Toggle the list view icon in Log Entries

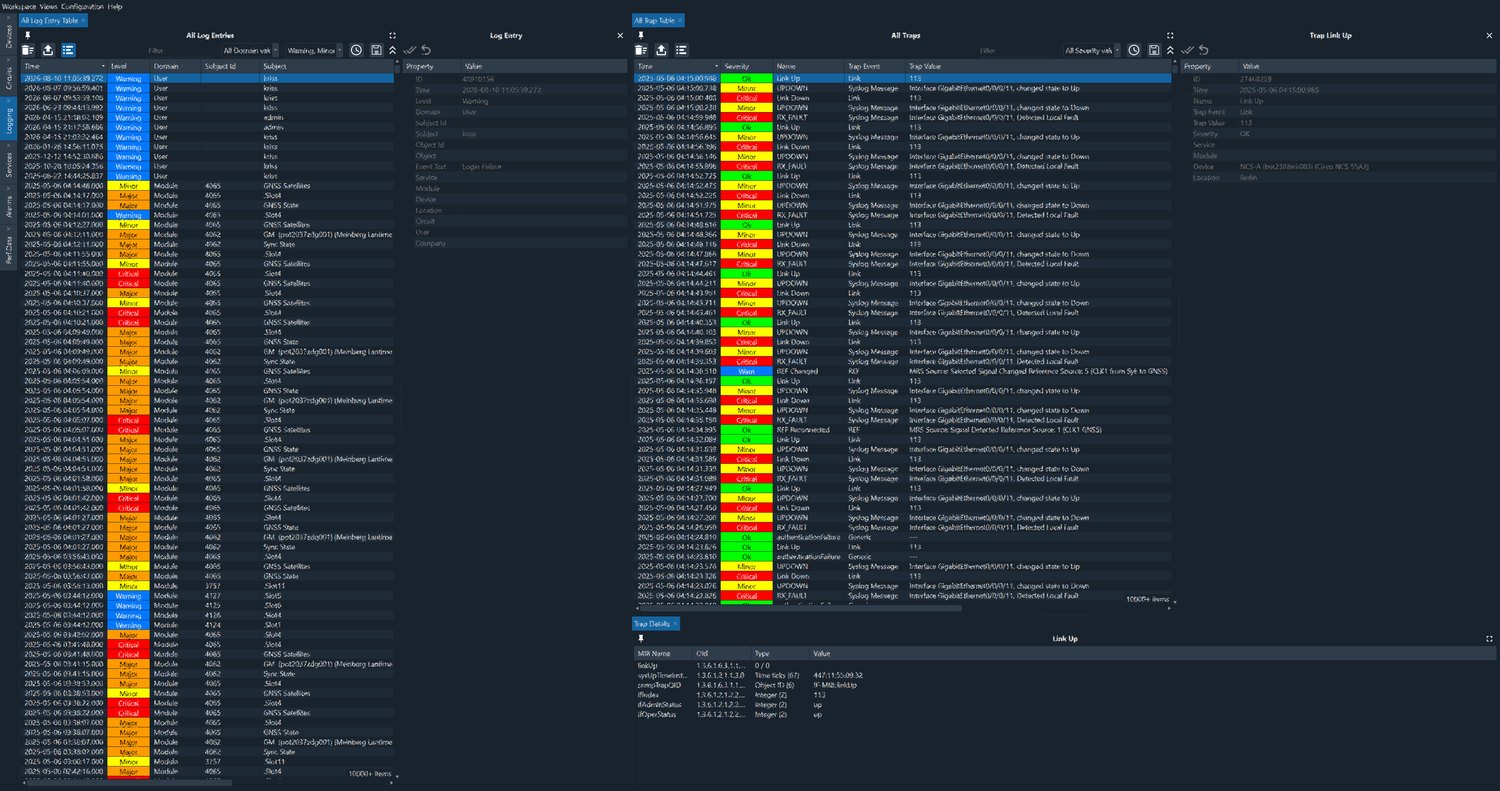tap(68, 50)
